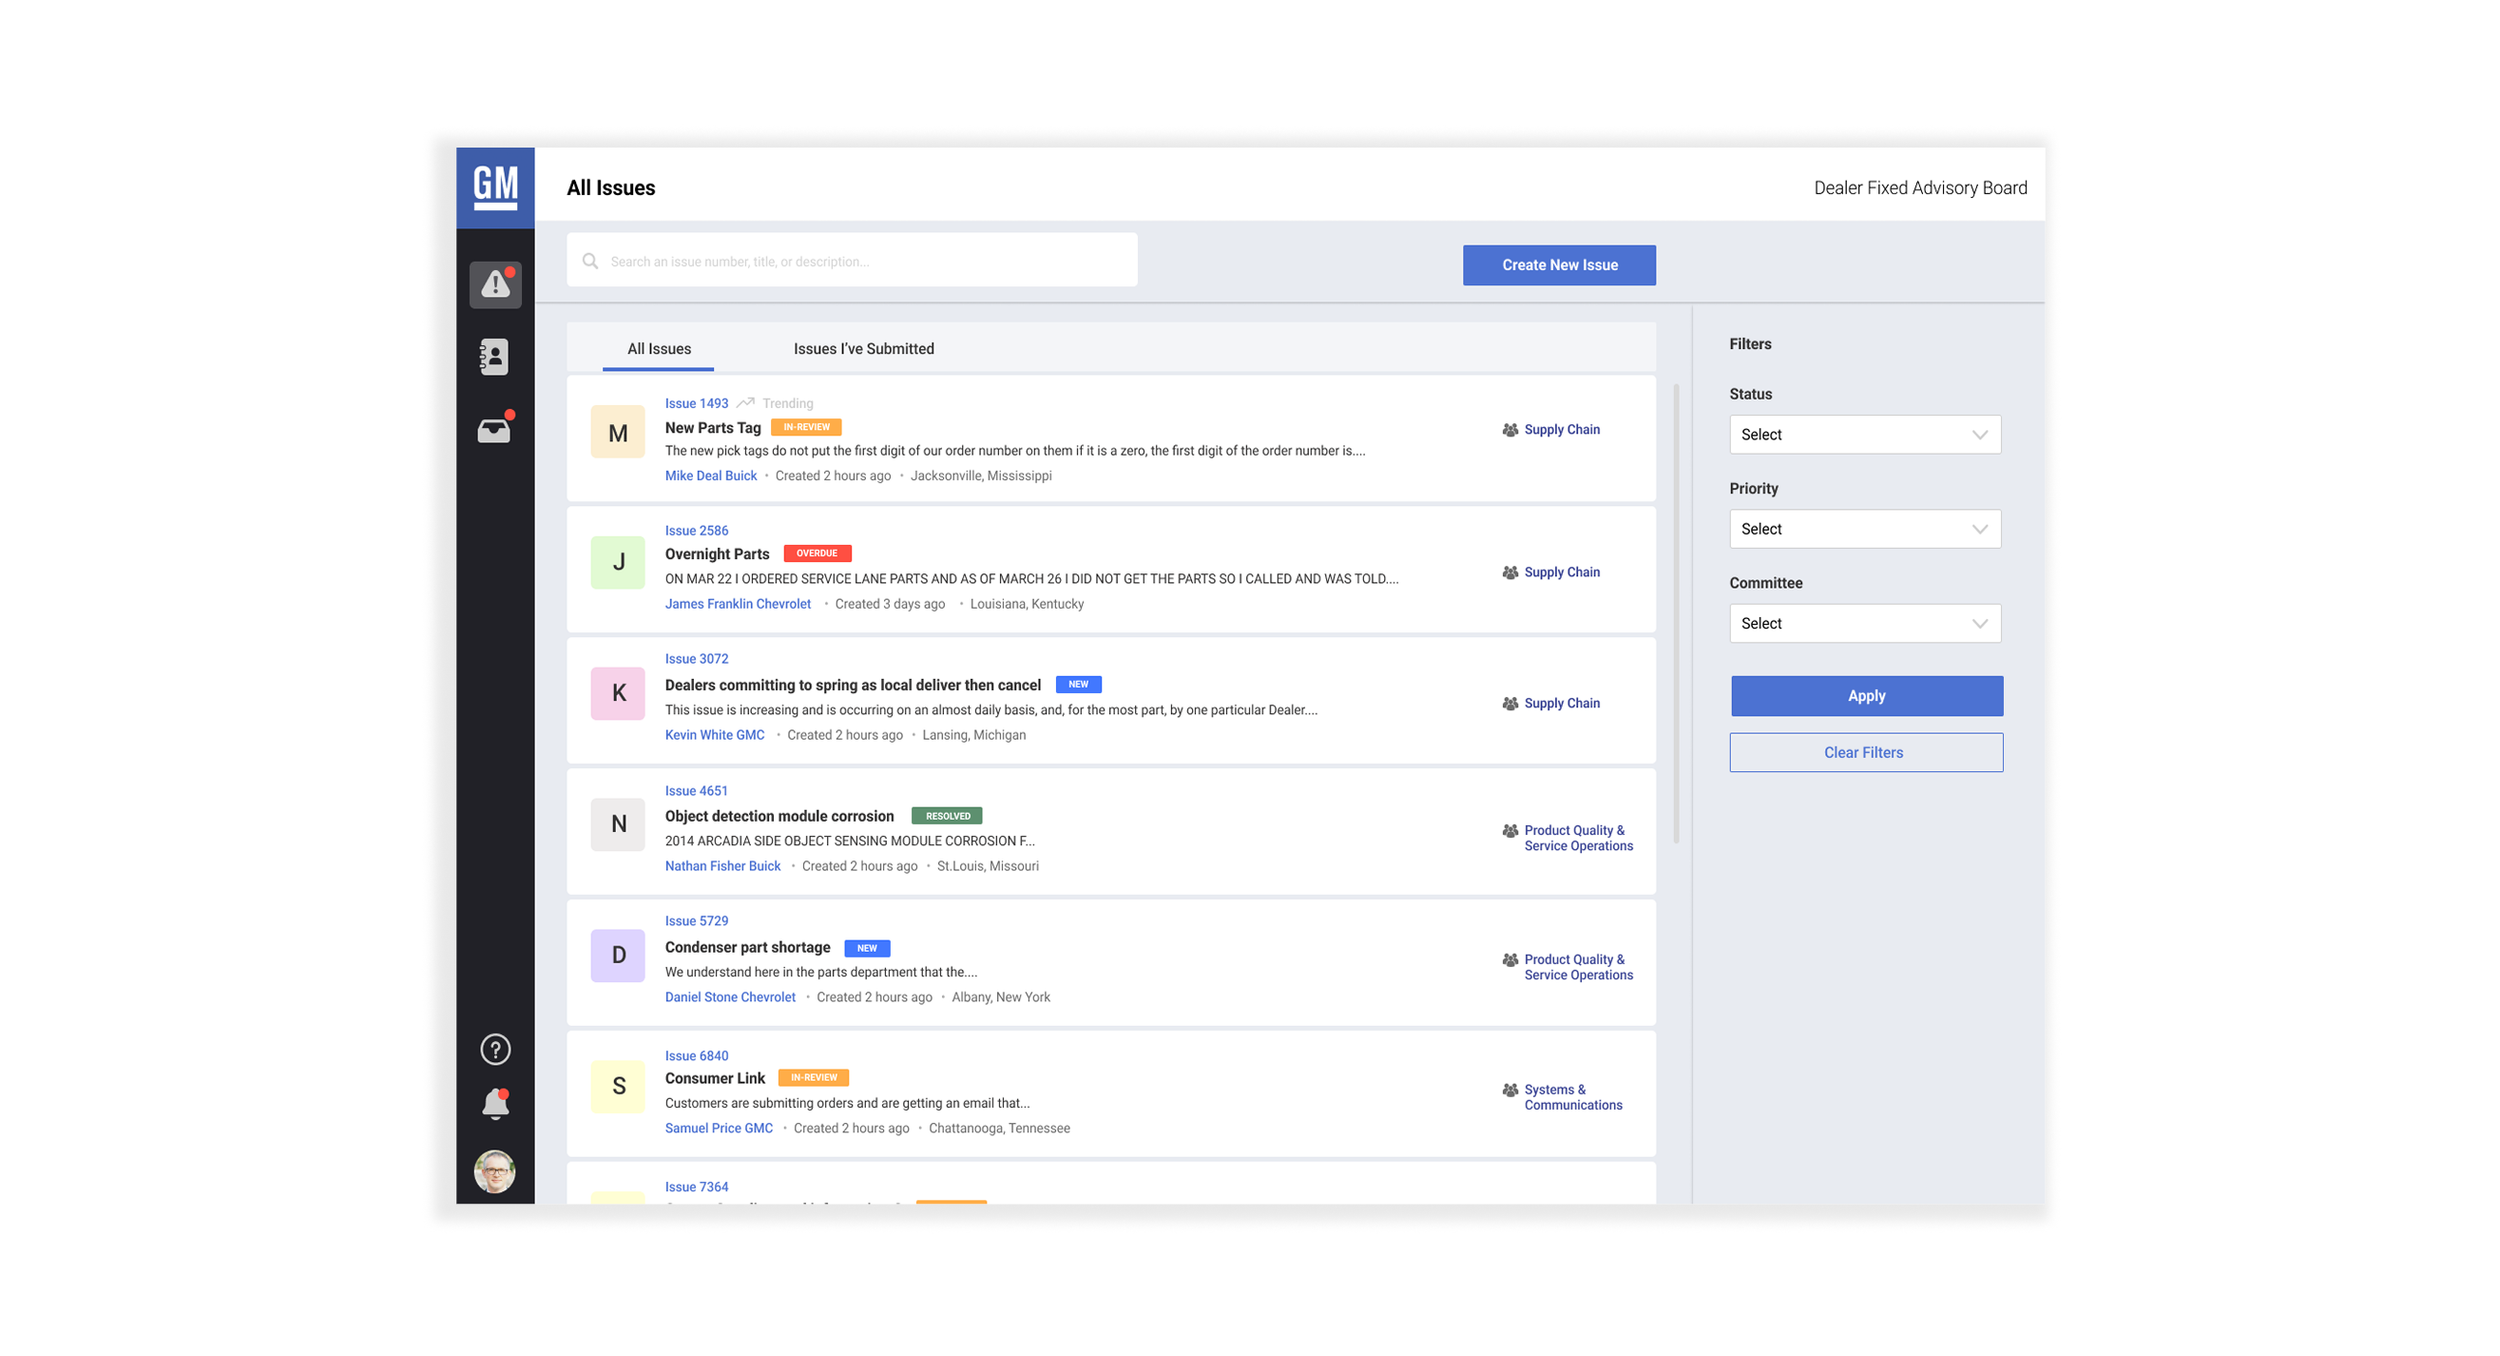Image resolution: width=2500 pixels, height=1356 pixels.
Task: Click the GM logo in sidebar
Action: [495, 187]
